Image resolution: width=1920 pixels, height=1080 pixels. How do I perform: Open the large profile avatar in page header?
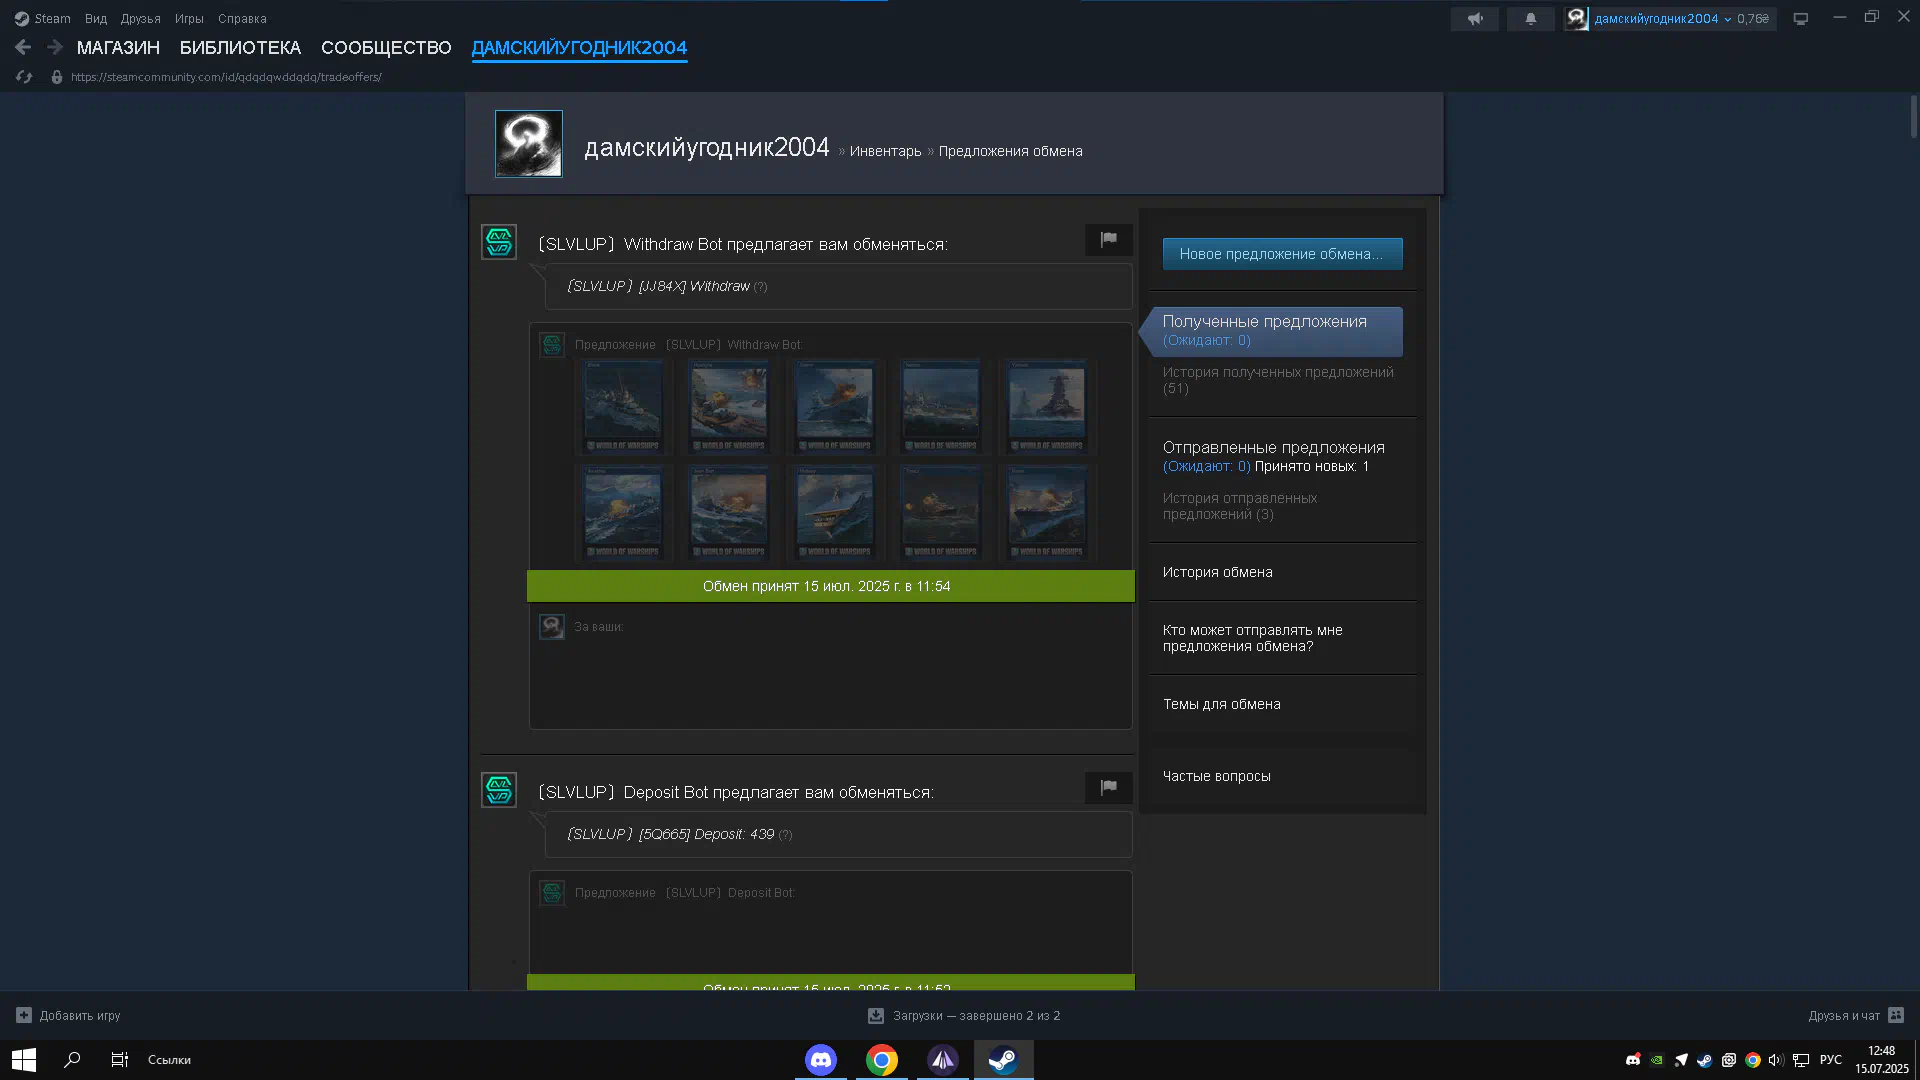point(528,144)
